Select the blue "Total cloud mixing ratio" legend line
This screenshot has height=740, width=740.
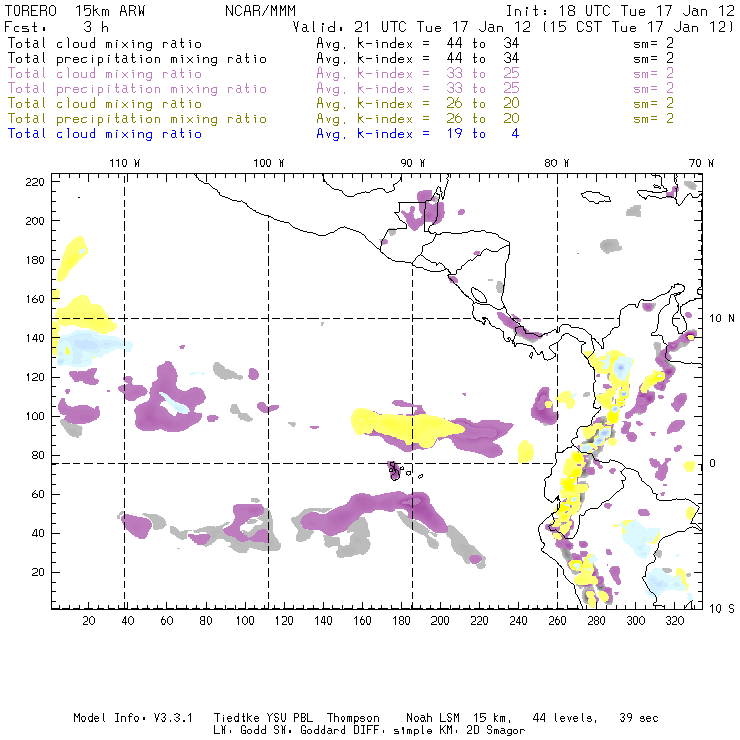[105, 134]
